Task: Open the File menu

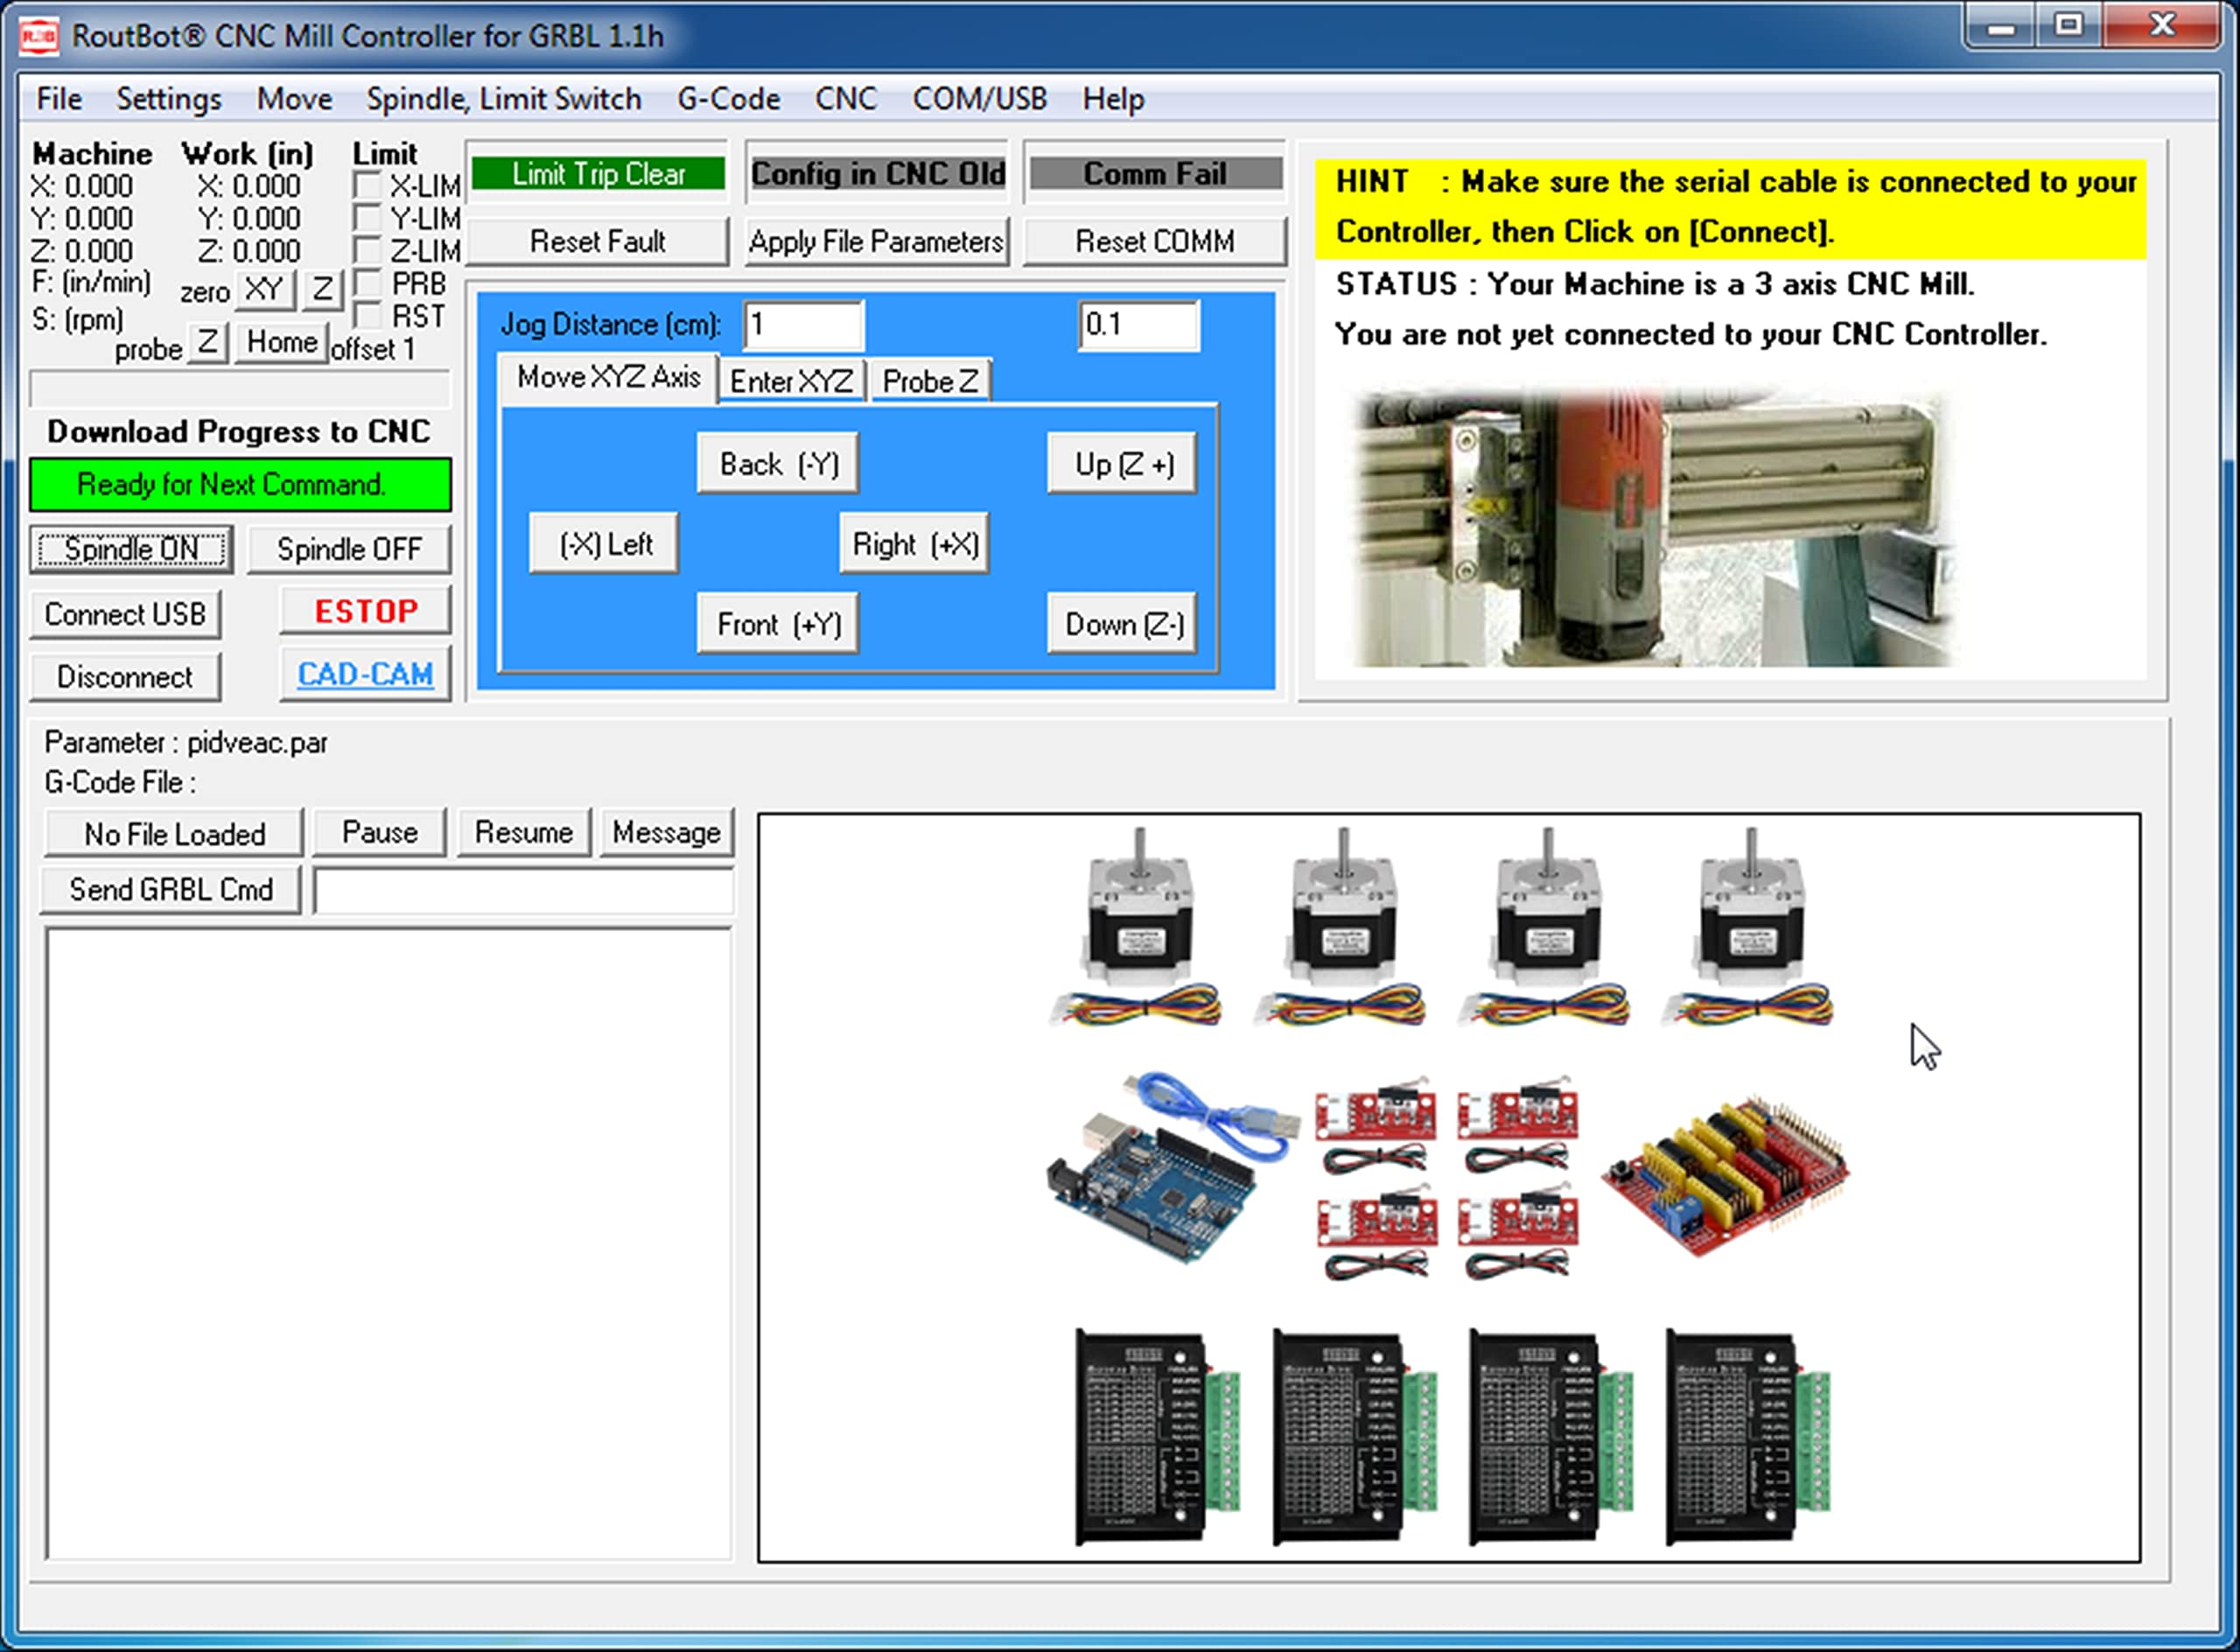Action: coord(59,99)
